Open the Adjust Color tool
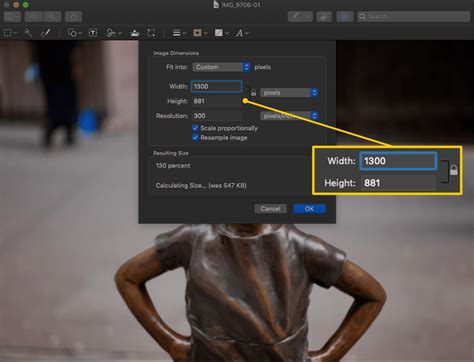The image size is (474, 362). click(x=135, y=33)
